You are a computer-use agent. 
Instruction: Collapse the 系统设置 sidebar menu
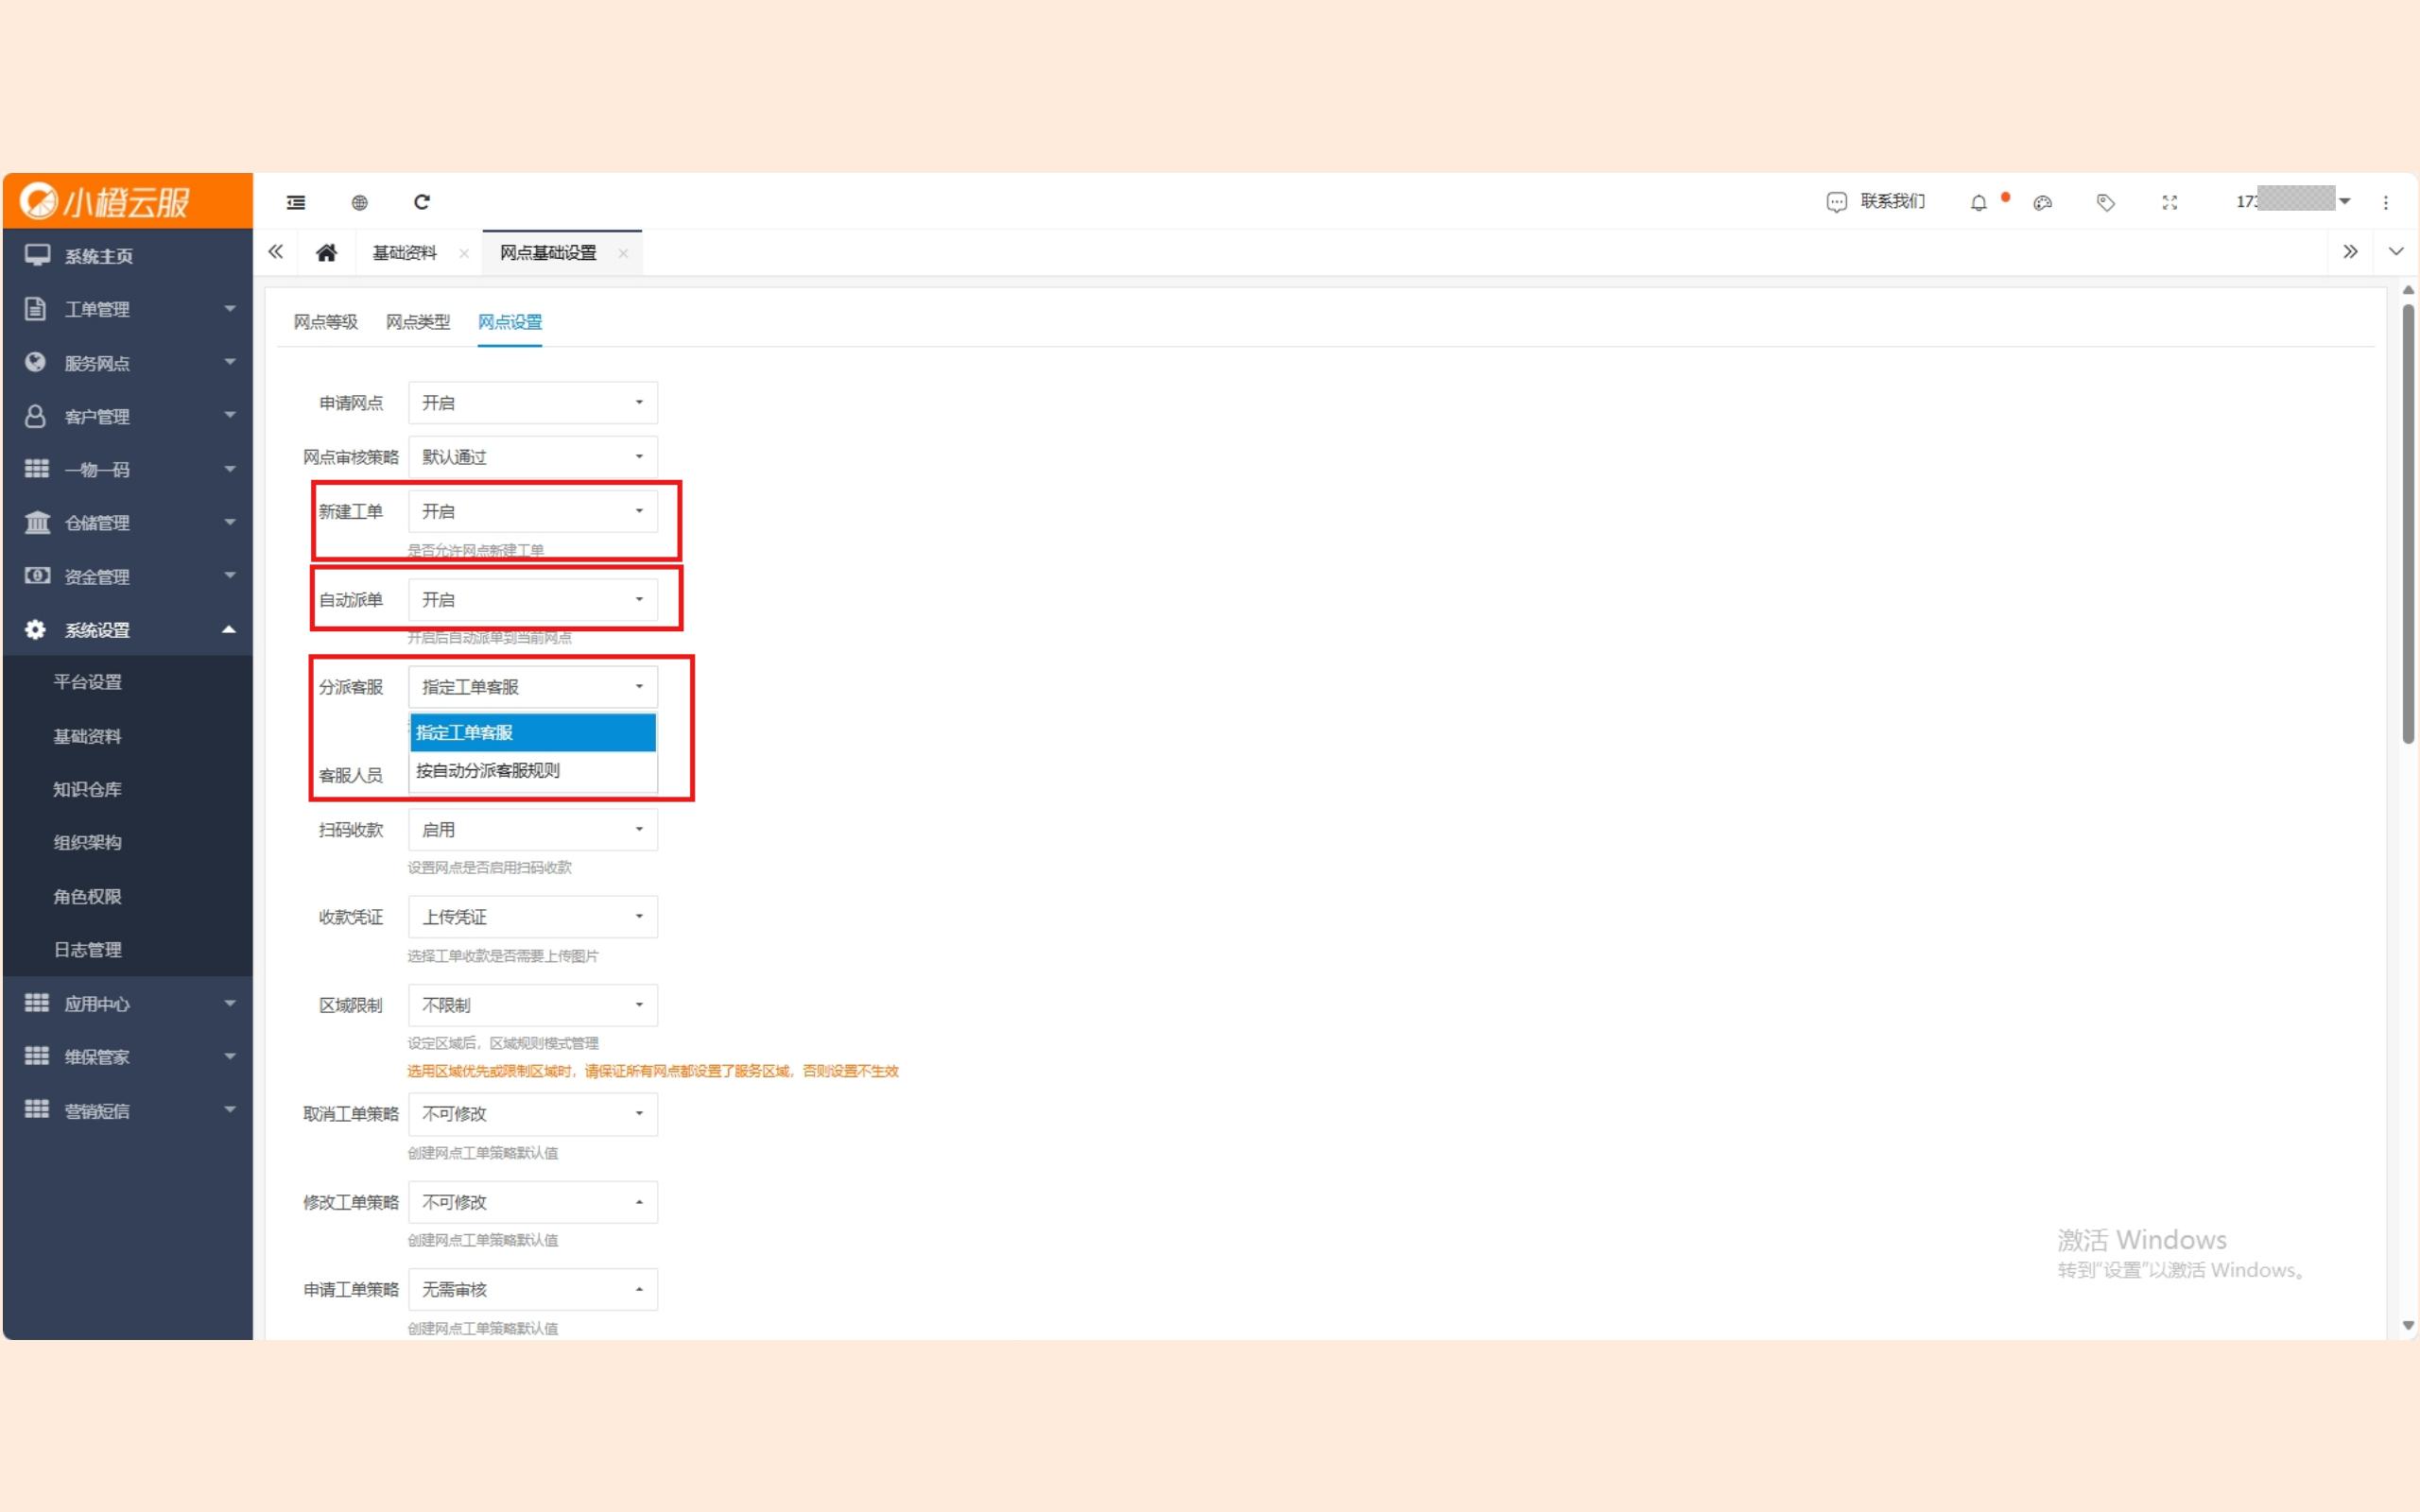(128, 630)
